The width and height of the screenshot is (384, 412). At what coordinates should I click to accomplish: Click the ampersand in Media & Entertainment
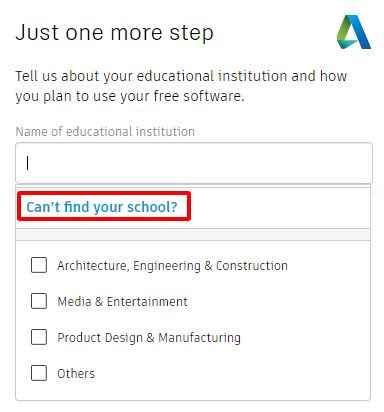pos(99,302)
